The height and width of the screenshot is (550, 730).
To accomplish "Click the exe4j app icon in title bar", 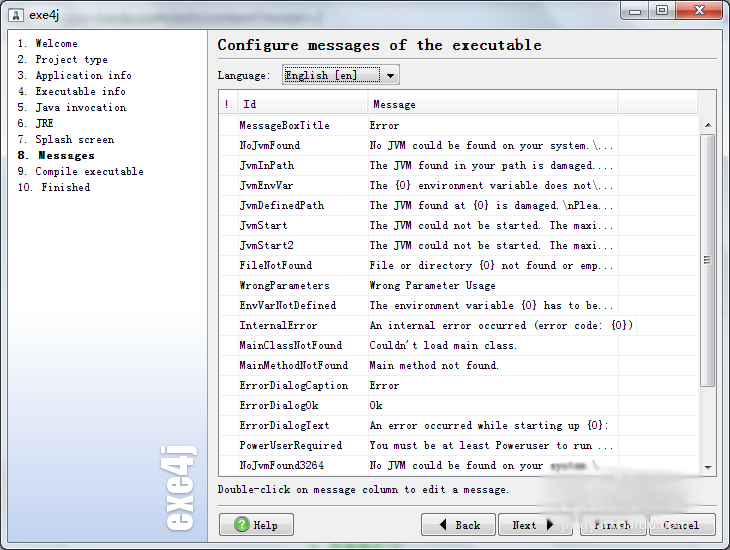I will [x=16, y=10].
